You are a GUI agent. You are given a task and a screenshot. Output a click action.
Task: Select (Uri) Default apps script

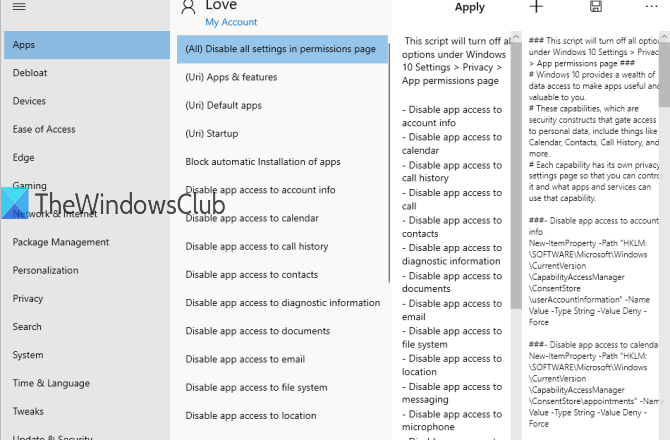(282, 106)
